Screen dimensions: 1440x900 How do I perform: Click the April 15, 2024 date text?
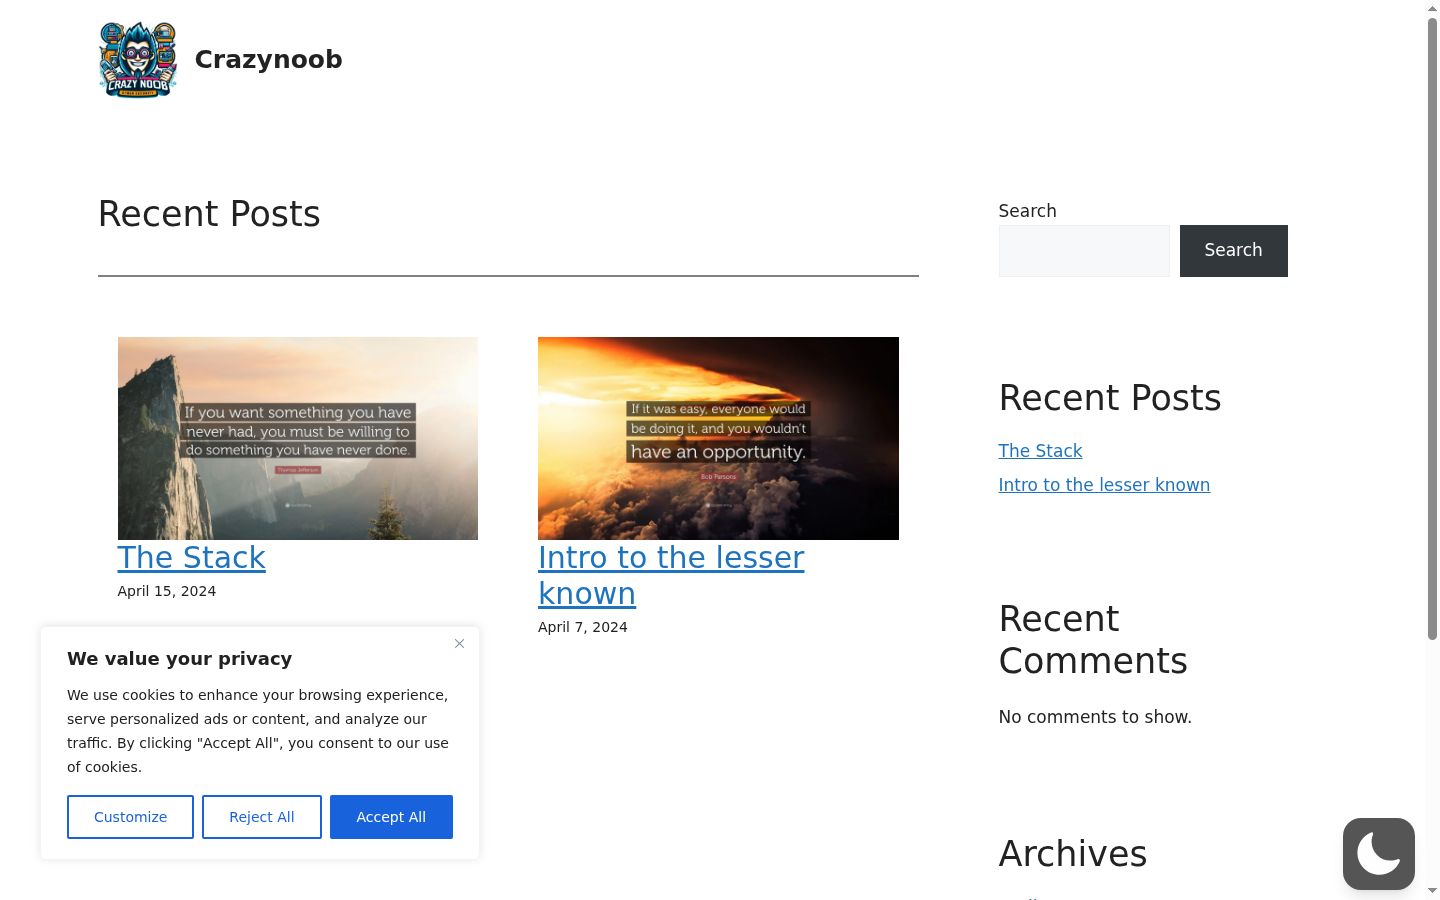(x=167, y=591)
